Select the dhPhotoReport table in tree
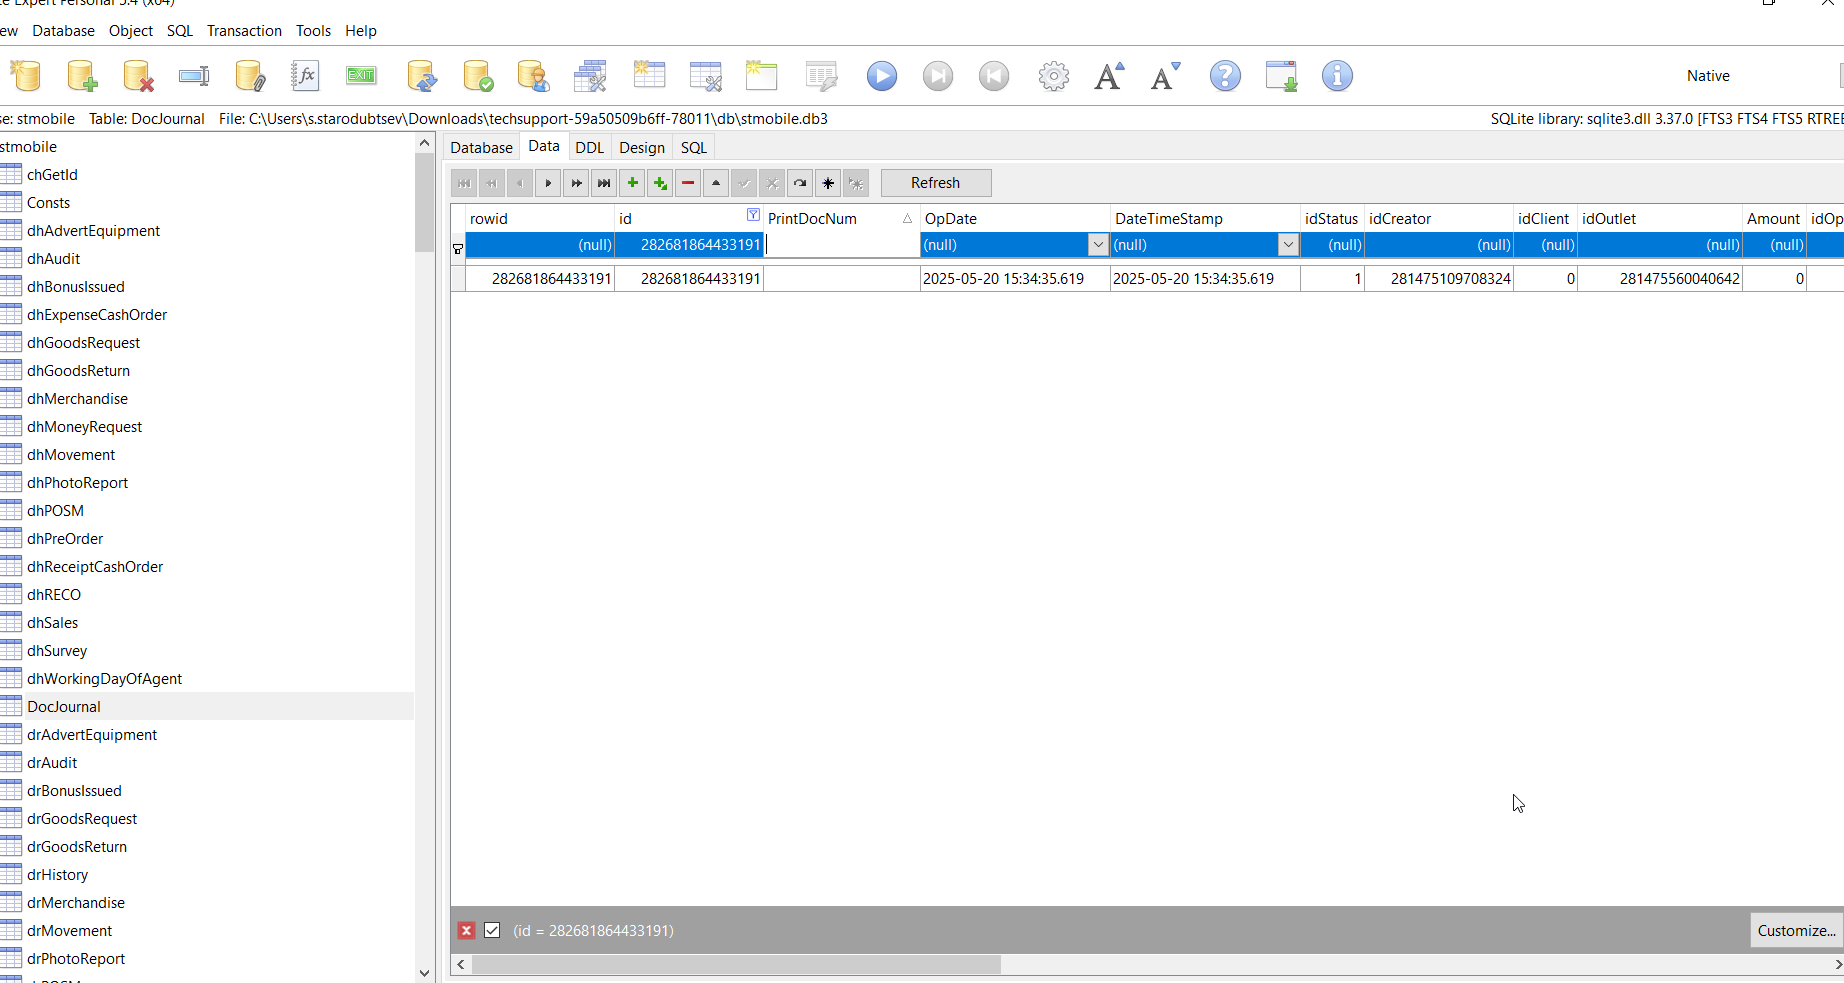 78,482
